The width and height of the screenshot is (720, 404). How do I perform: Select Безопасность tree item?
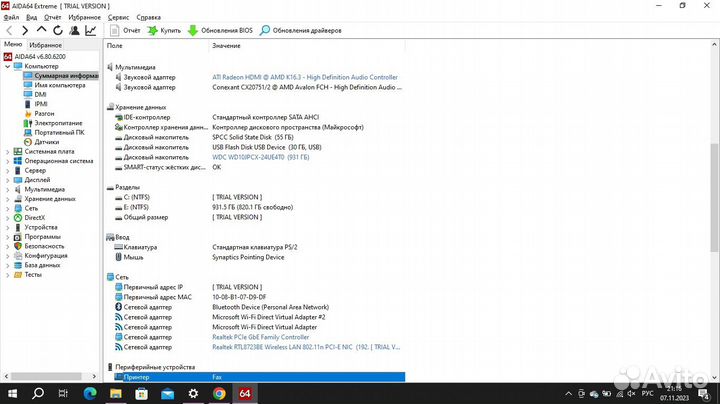[x=39, y=246]
